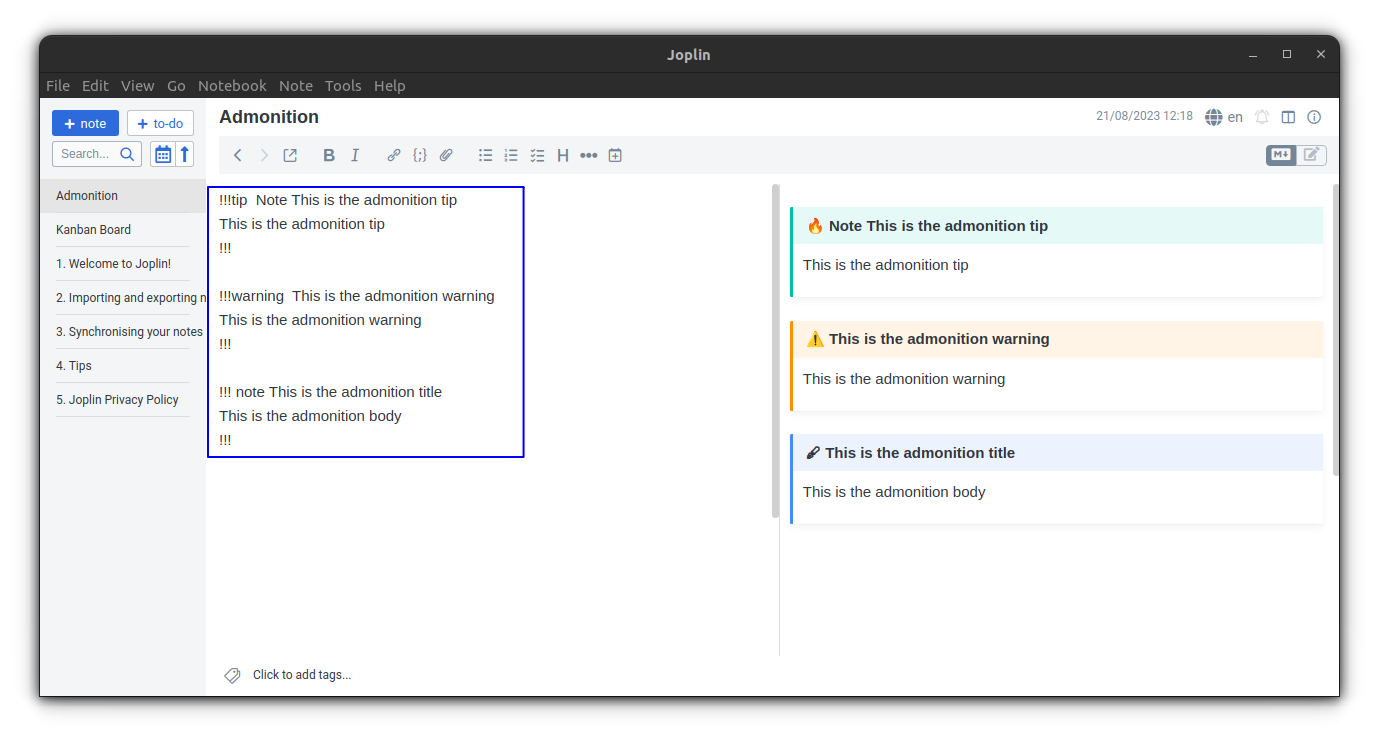
Task: Open the File menu
Action: (58, 86)
